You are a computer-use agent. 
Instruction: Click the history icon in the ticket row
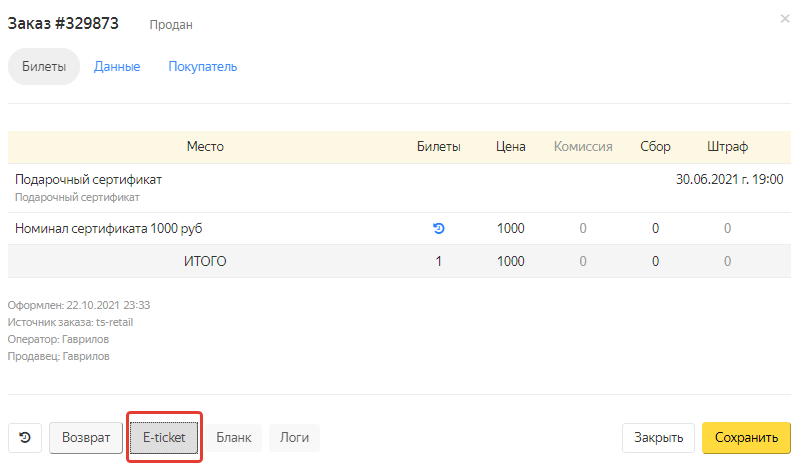(x=438, y=228)
